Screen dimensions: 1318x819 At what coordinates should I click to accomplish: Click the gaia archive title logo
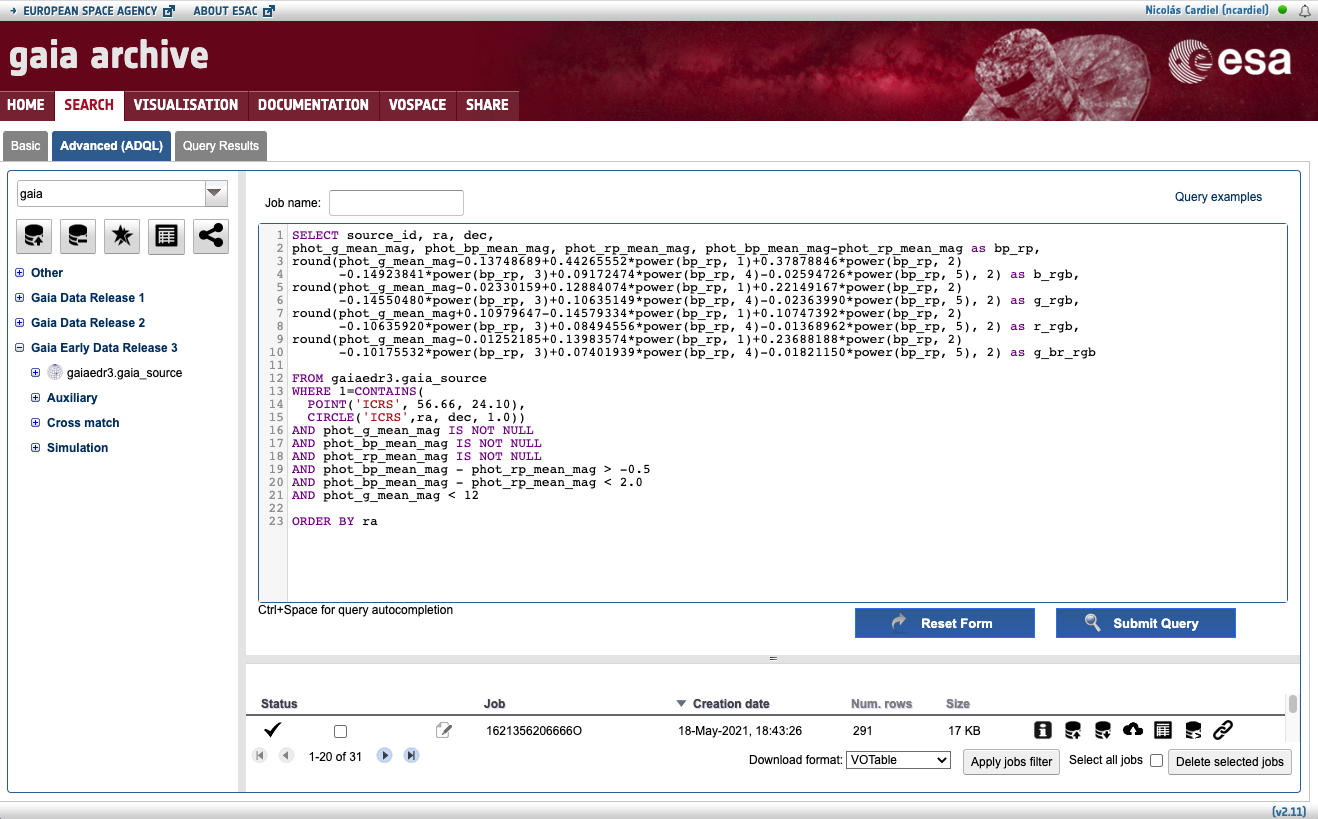pos(109,56)
